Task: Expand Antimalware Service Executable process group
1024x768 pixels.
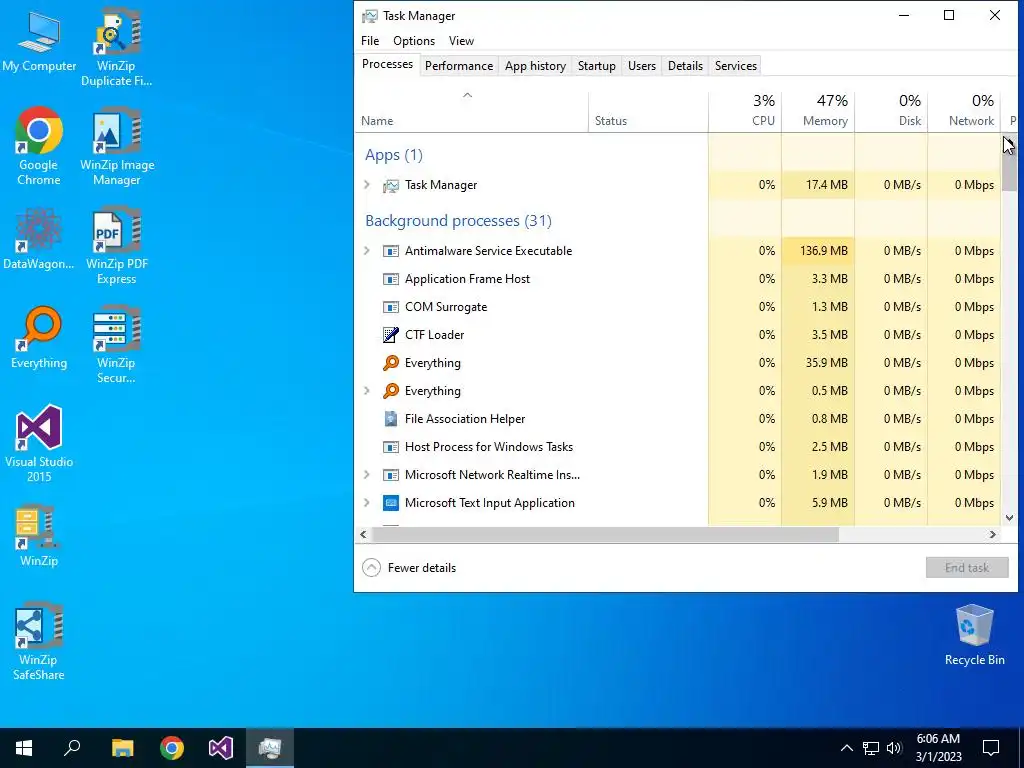Action: tap(367, 251)
